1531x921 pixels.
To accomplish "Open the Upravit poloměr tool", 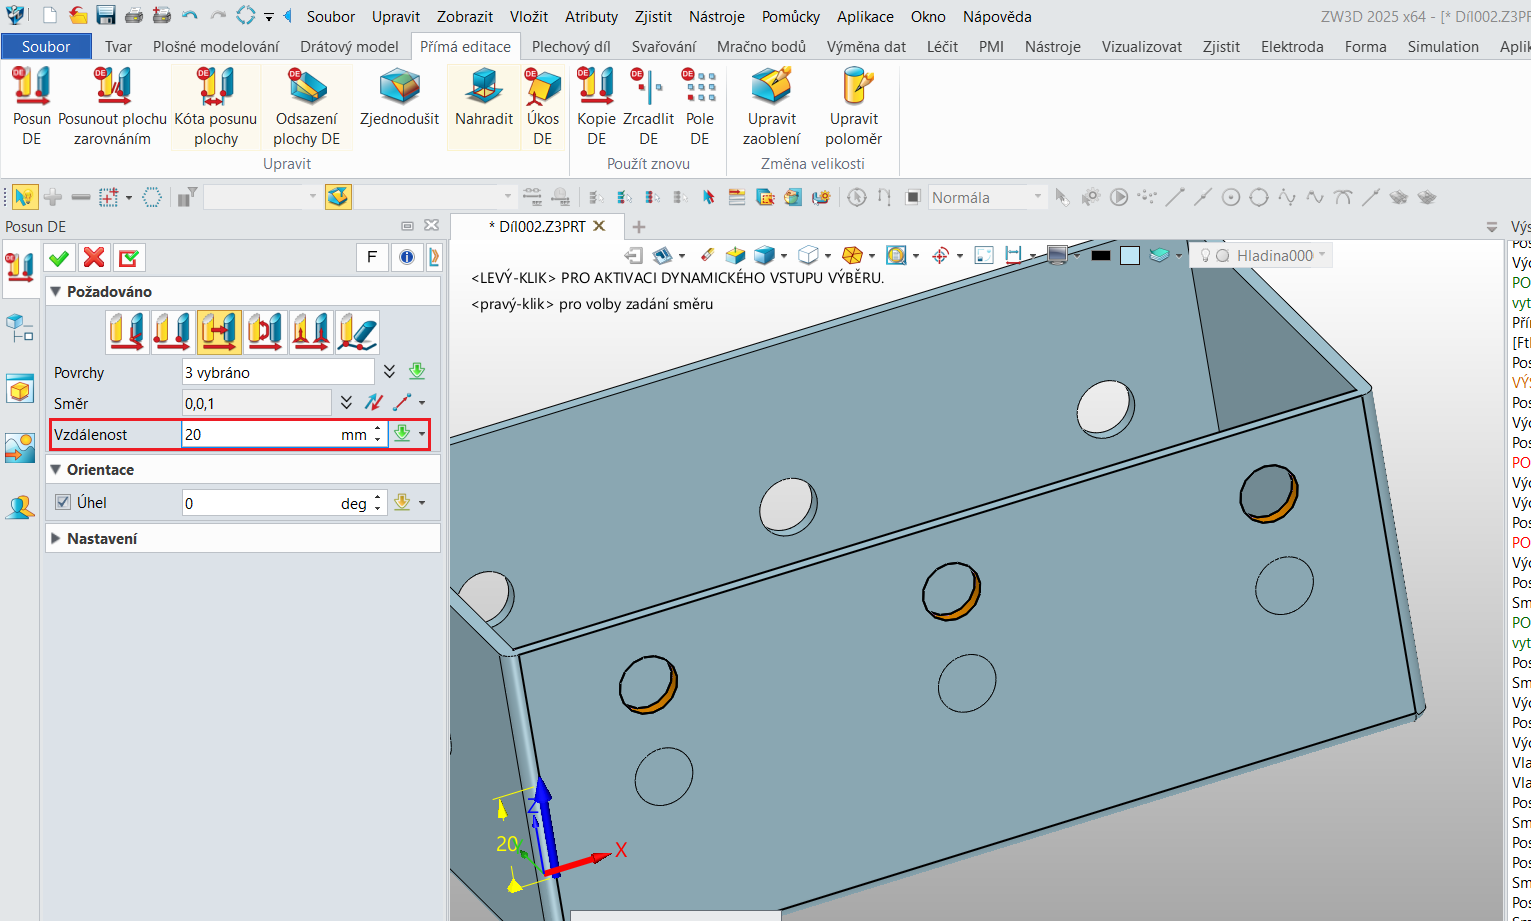I will click(854, 107).
